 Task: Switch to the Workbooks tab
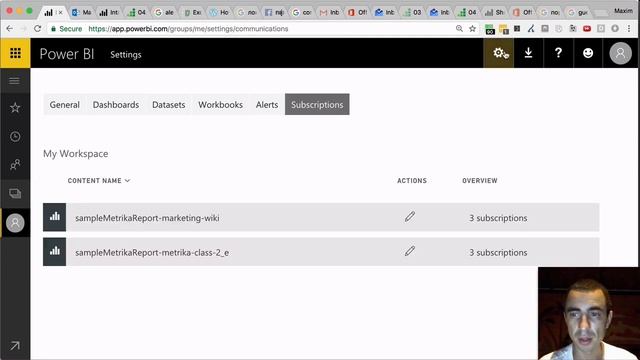tap(220, 104)
